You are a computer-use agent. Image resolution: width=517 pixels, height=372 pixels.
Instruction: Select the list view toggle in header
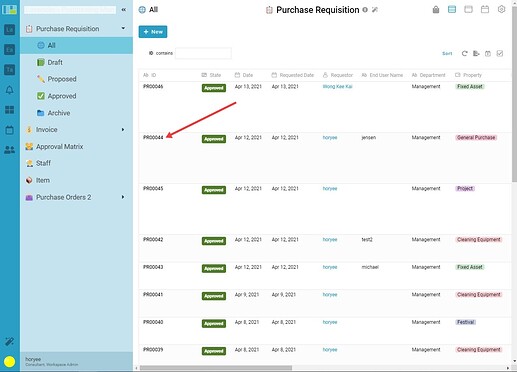452,10
